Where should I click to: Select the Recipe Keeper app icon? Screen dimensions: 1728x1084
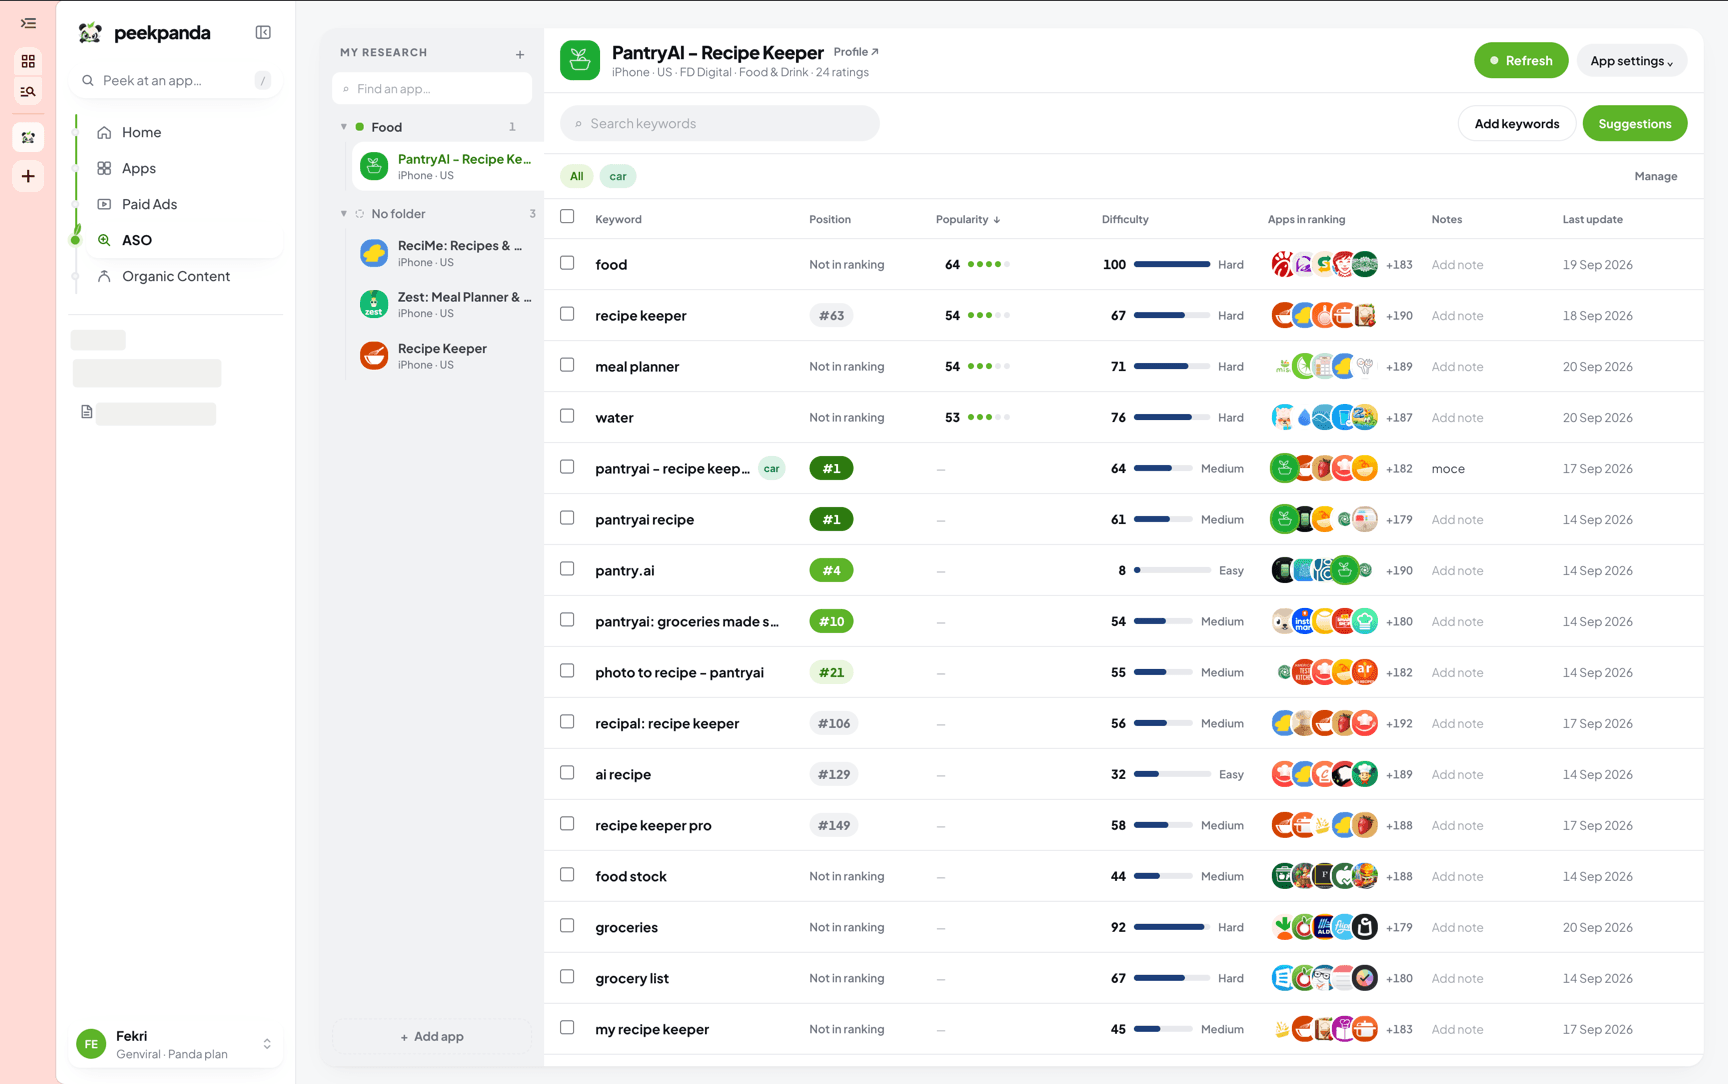(x=374, y=355)
